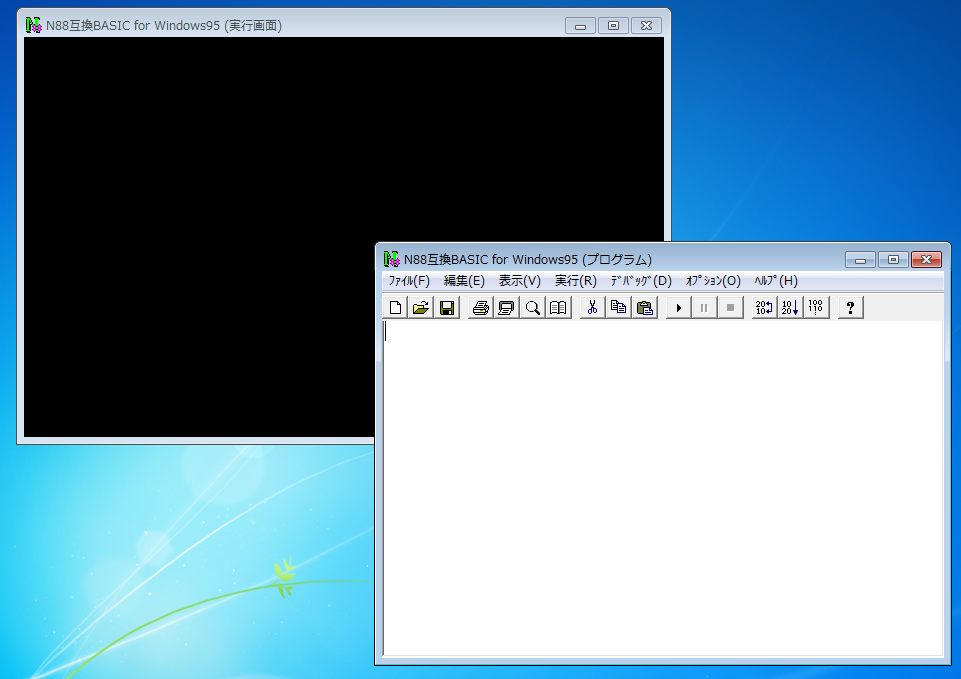Copy selection with copy icon
Viewport: 961px width, 679px height.
[618, 308]
